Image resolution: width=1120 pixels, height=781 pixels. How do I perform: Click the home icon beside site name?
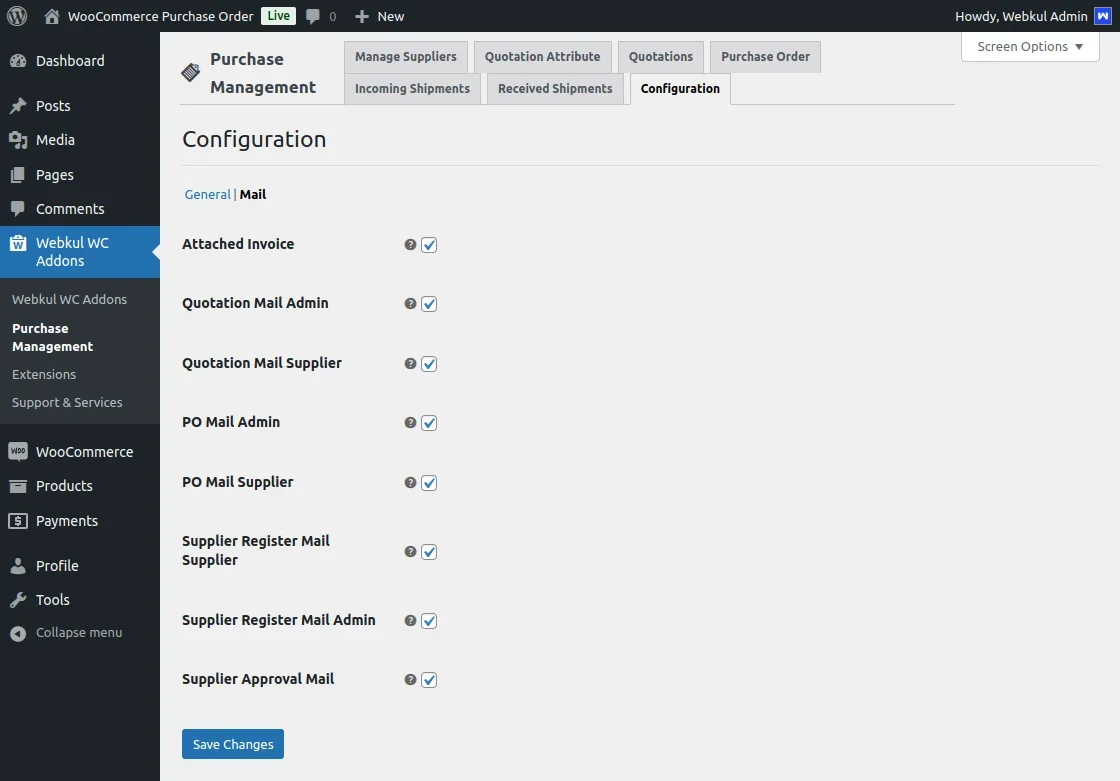tap(52, 16)
